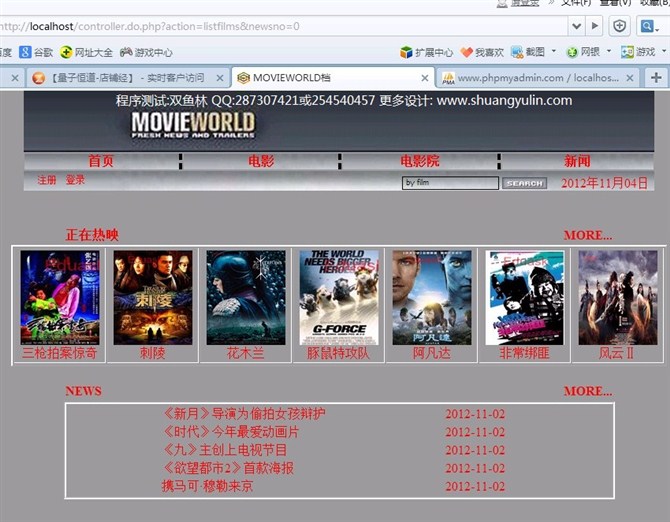
Task: Open the 三枪拍案惊奇 poster
Action: pos(60,297)
